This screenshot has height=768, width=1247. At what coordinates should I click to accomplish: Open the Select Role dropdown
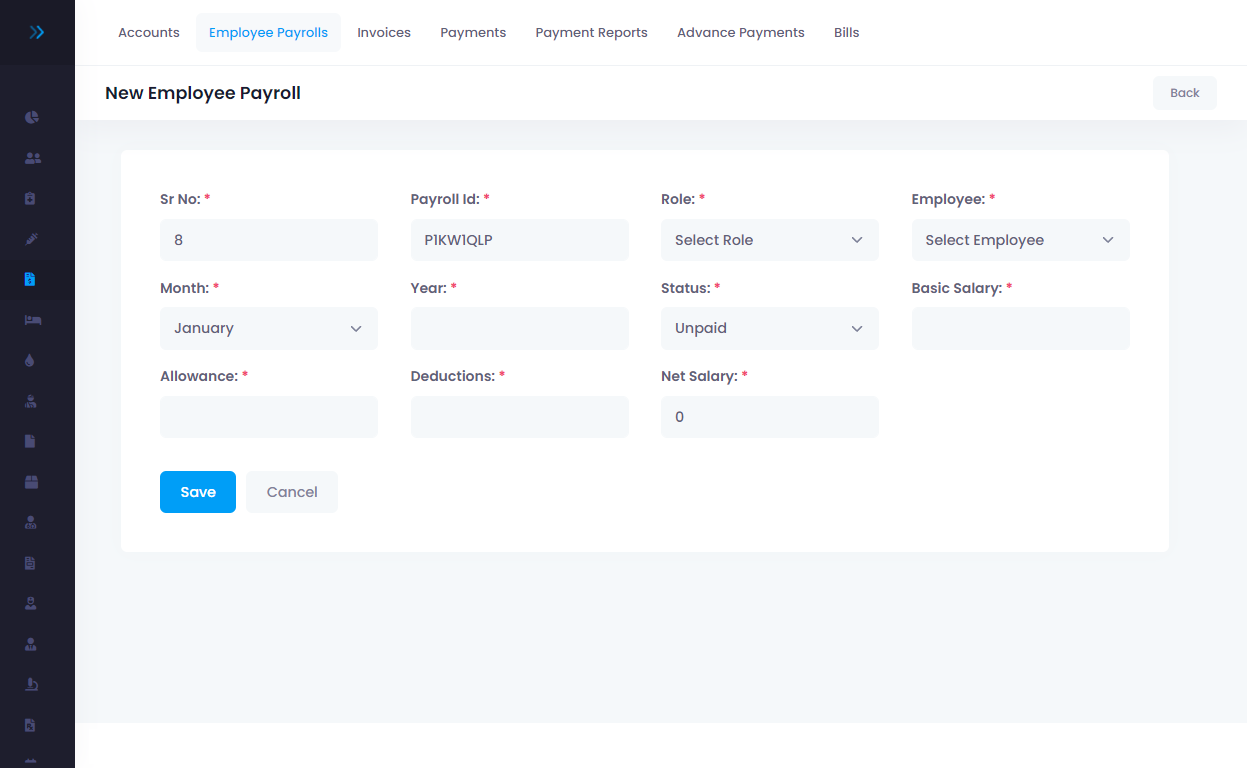pyautogui.click(x=768, y=240)
